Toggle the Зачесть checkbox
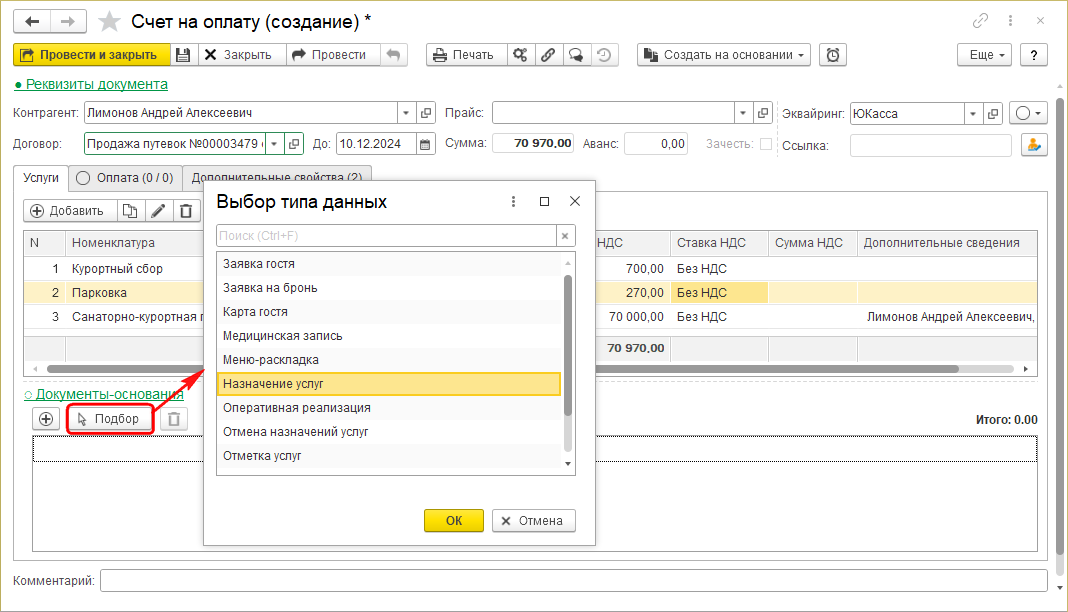Viewport: 1068px width, 612px height. (x=766, y=144)
